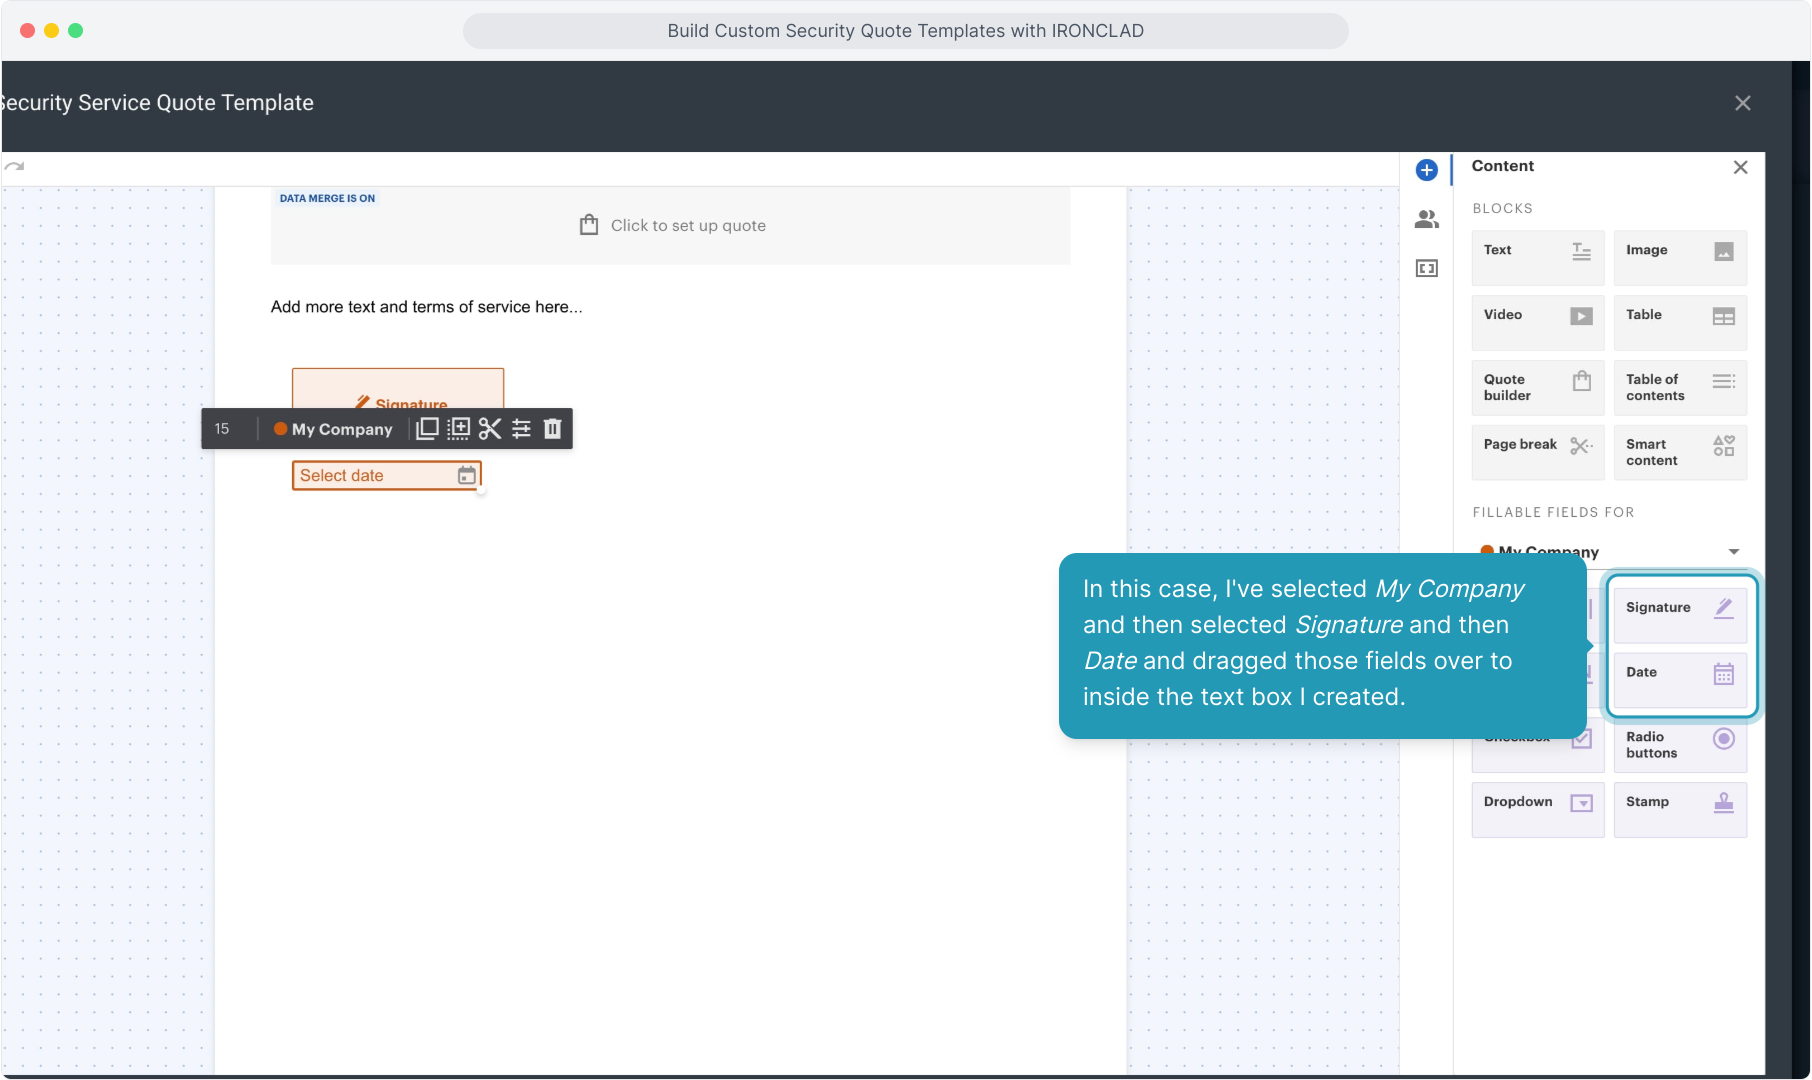Delete the selected field with trash icon
1812x1080 pixels.
(x=552, y=429)
